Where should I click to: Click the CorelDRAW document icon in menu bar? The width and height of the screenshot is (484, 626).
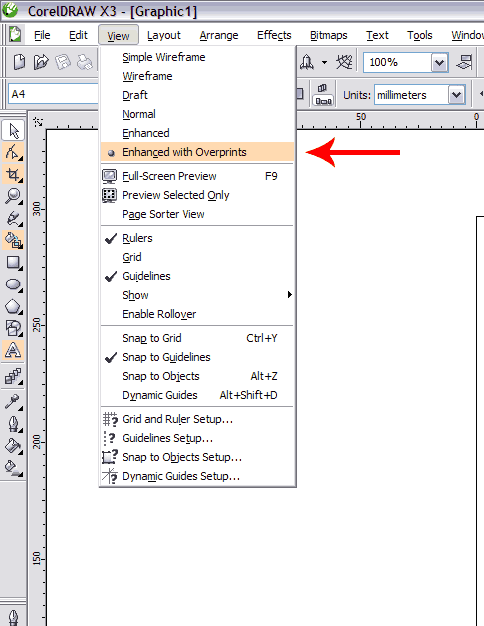point(15,34)
